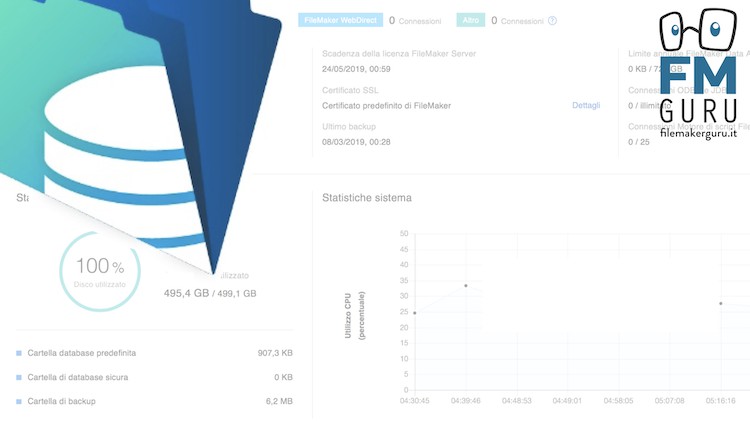This screenshot has width=750, height=422.
Task: Click the Cartella database predefinita legend square
Action: coord(19,353)
